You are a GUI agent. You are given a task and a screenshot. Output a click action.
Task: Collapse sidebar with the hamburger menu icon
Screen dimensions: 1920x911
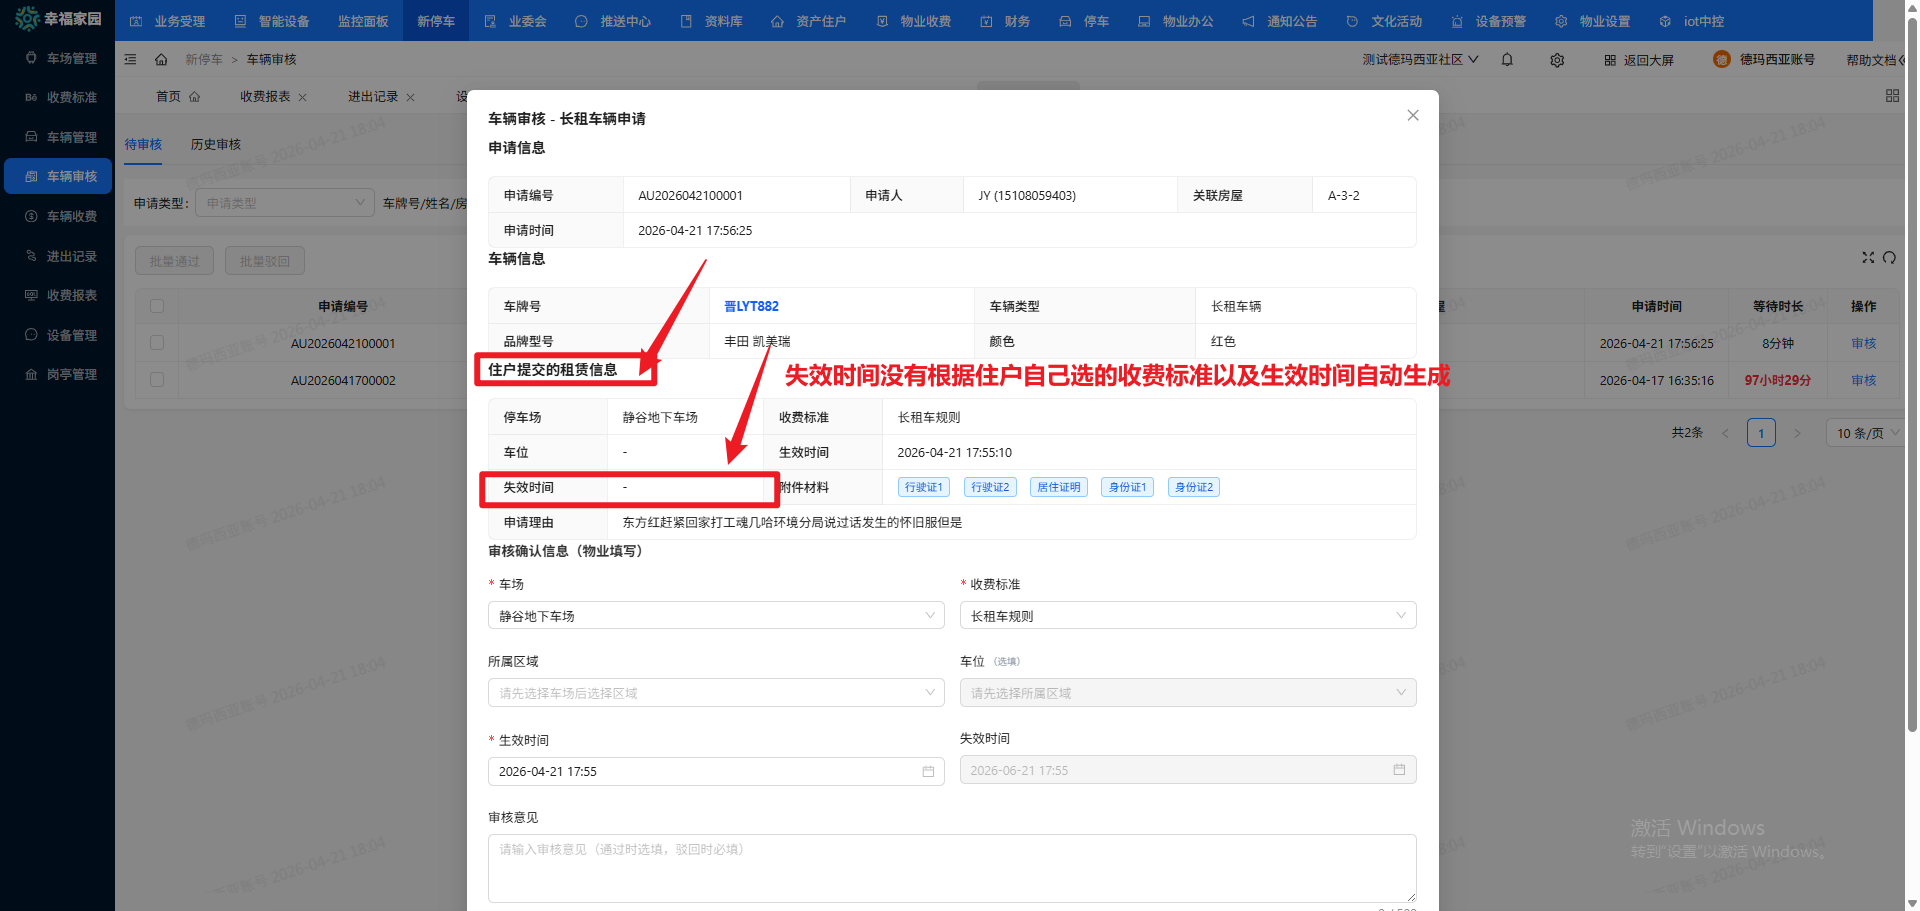(x=130, y=60)
